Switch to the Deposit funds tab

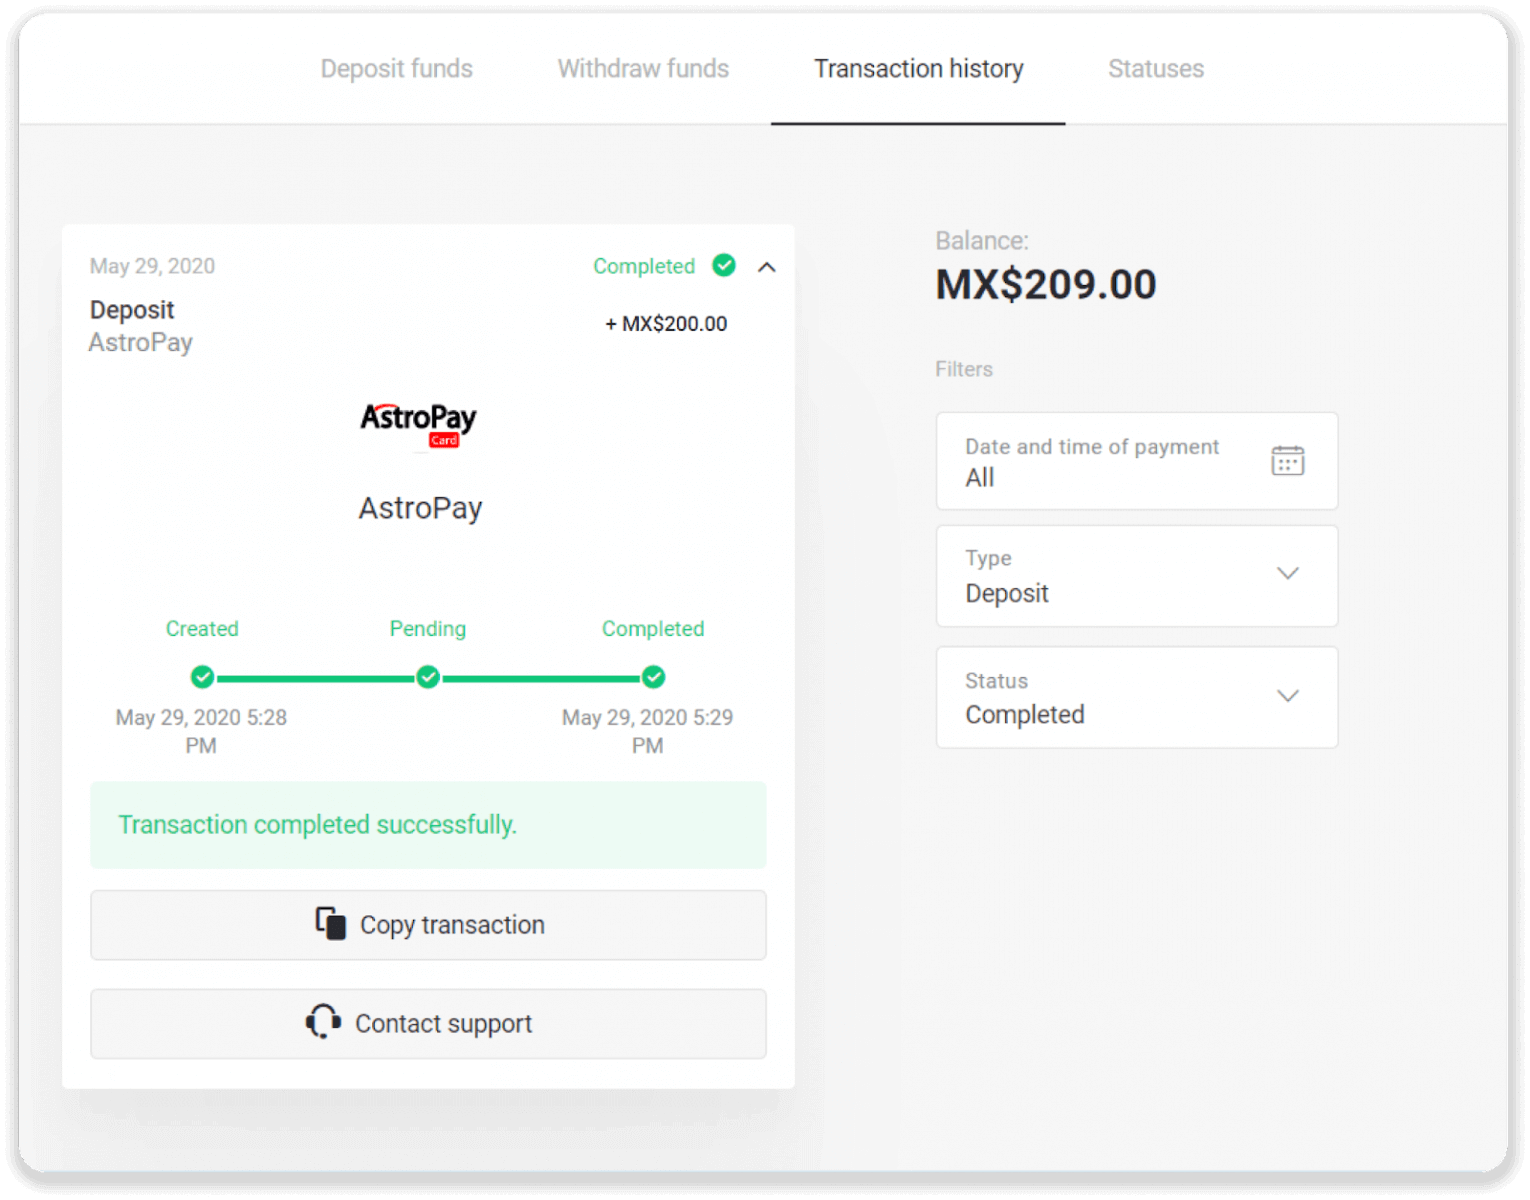(x=396, y=68)
